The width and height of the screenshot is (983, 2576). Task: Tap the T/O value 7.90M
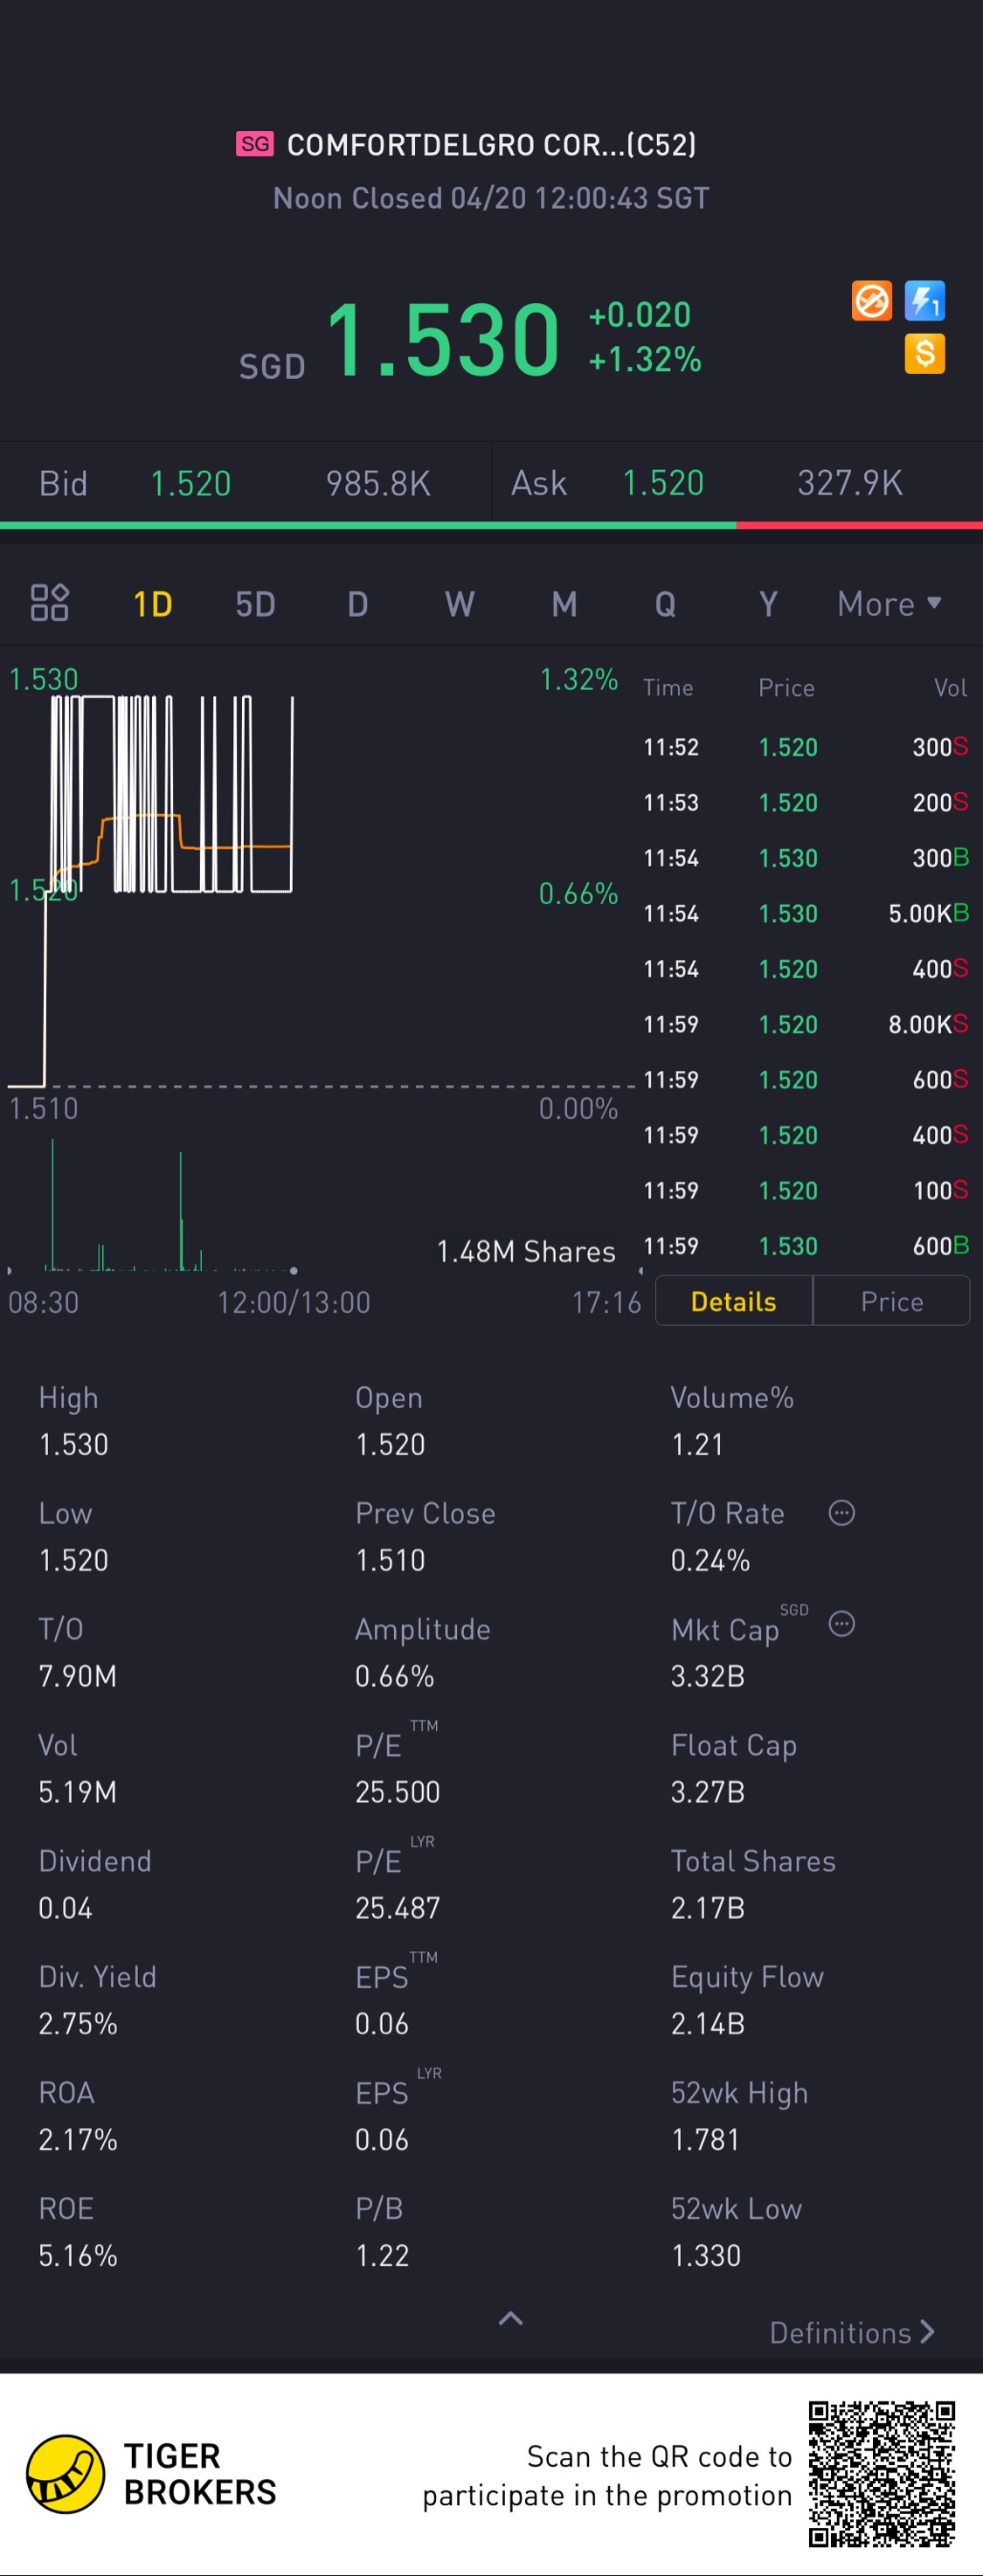tap(77, 1677)
